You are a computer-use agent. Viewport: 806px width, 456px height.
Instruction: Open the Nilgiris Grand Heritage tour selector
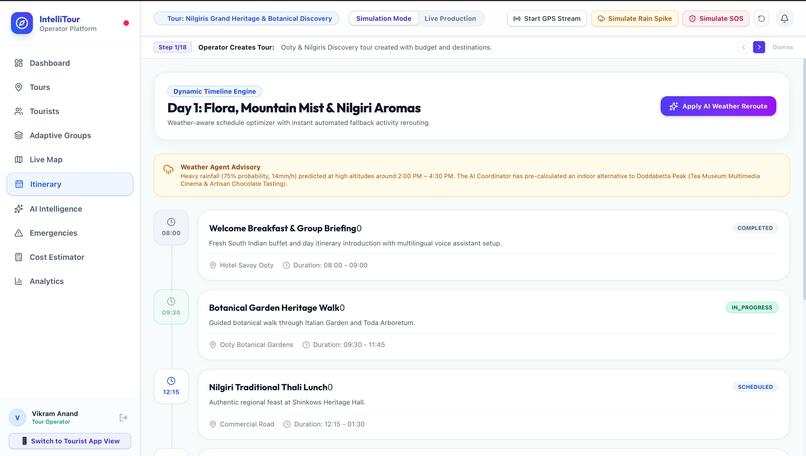coord(246,19)
